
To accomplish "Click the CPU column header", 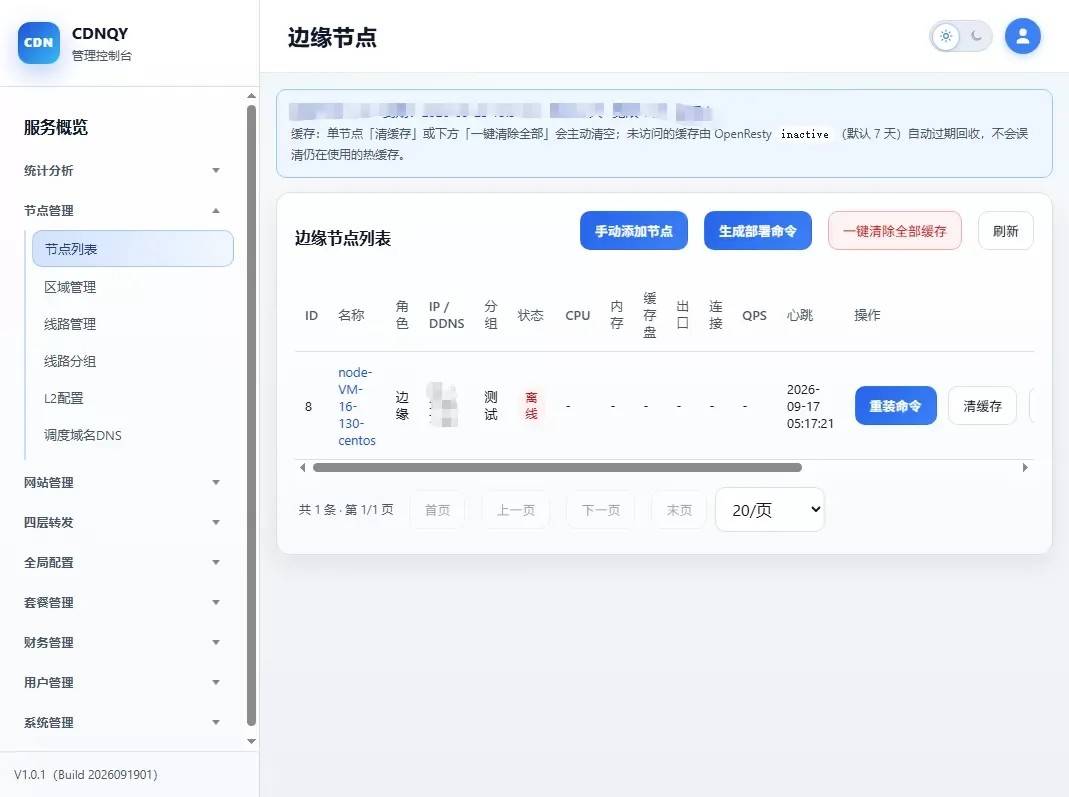I will click(x=577, y=316).
